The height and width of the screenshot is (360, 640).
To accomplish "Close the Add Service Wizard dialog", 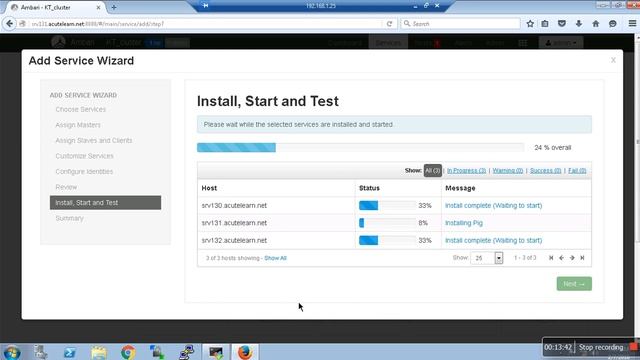I will pos(613,60).
